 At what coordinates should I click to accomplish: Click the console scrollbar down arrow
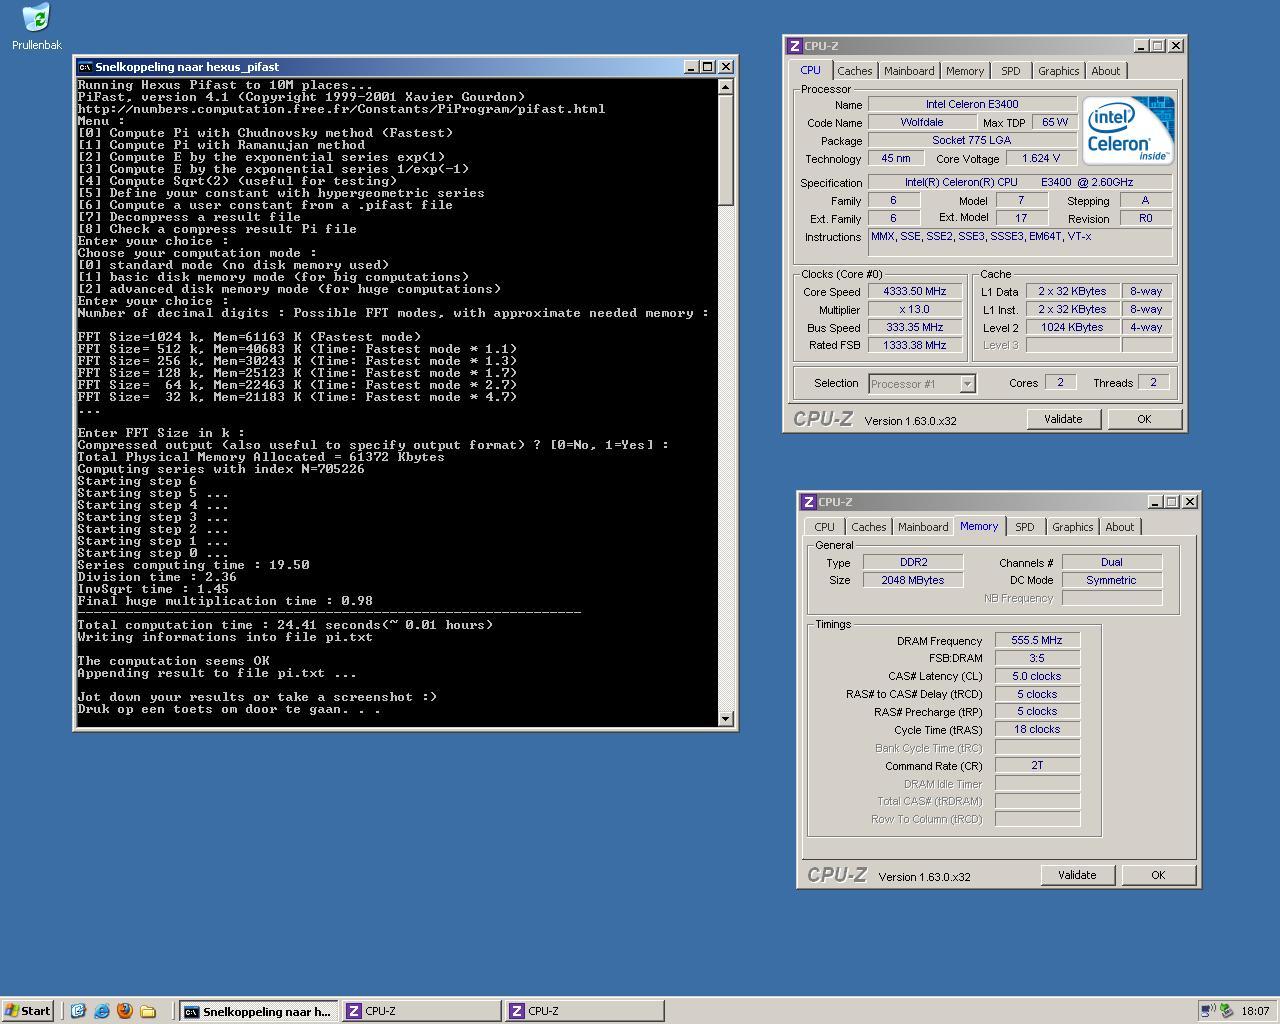pos(726,718)
